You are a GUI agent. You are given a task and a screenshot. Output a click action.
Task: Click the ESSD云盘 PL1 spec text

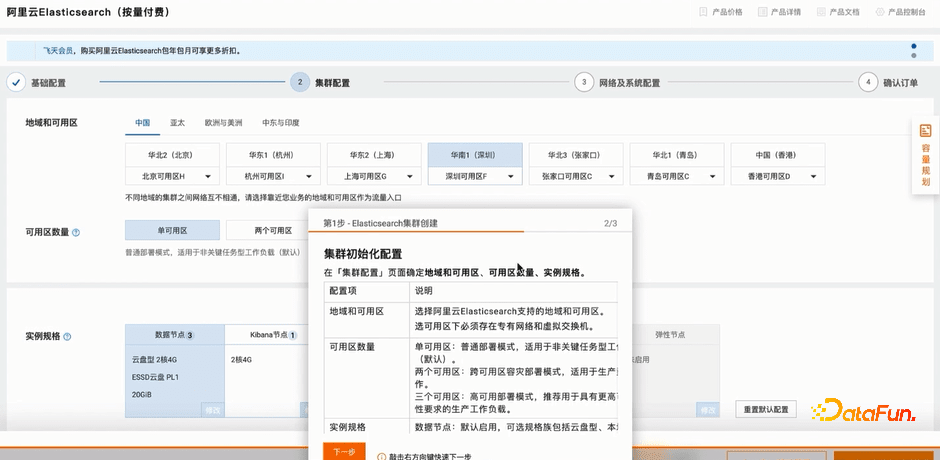tap(155, 377)
